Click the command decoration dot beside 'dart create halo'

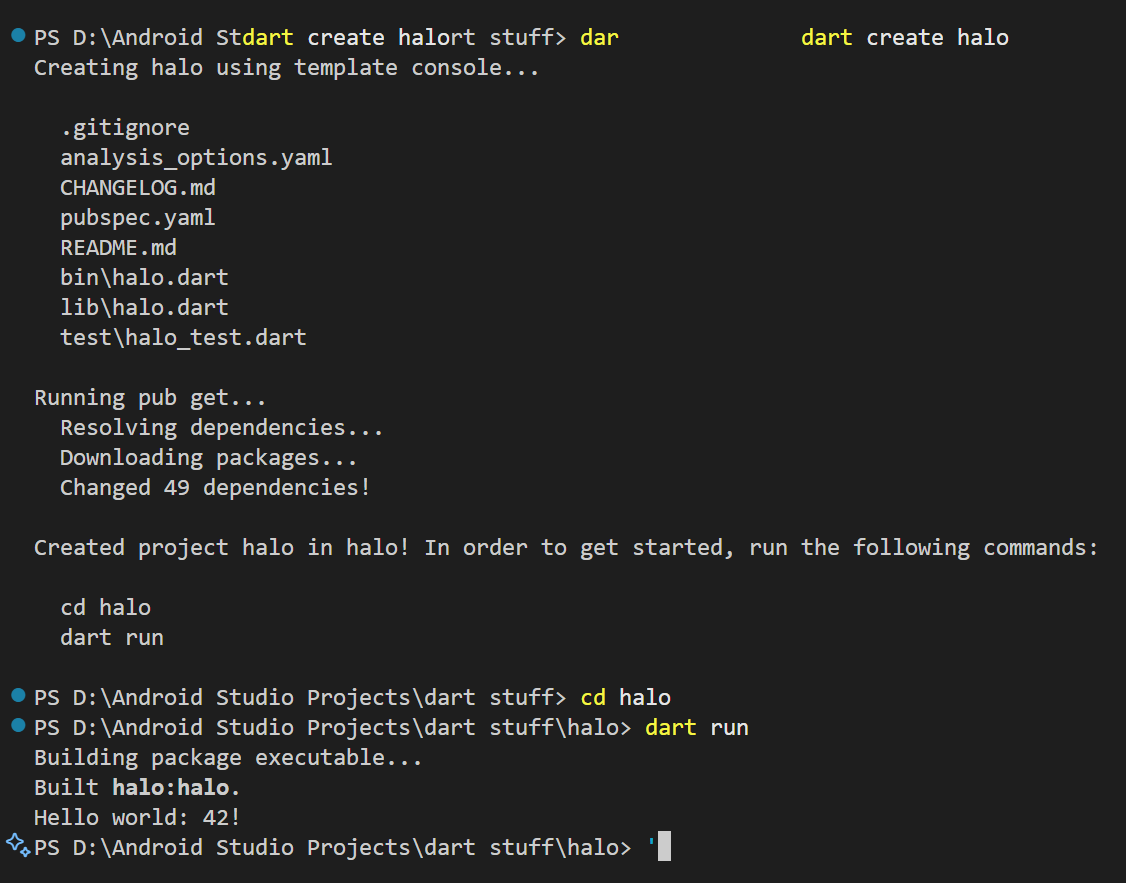[18, 35]
